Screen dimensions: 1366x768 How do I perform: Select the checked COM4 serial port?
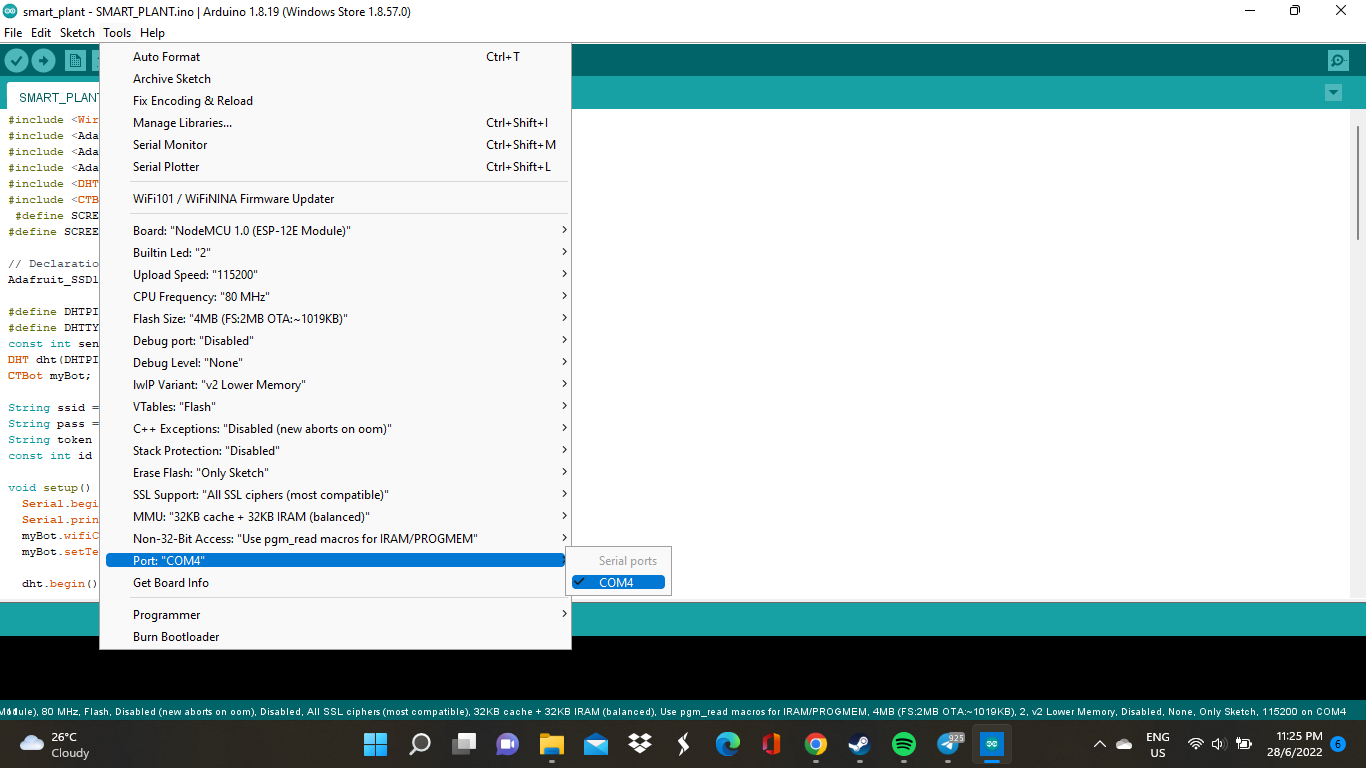(618, 582)
